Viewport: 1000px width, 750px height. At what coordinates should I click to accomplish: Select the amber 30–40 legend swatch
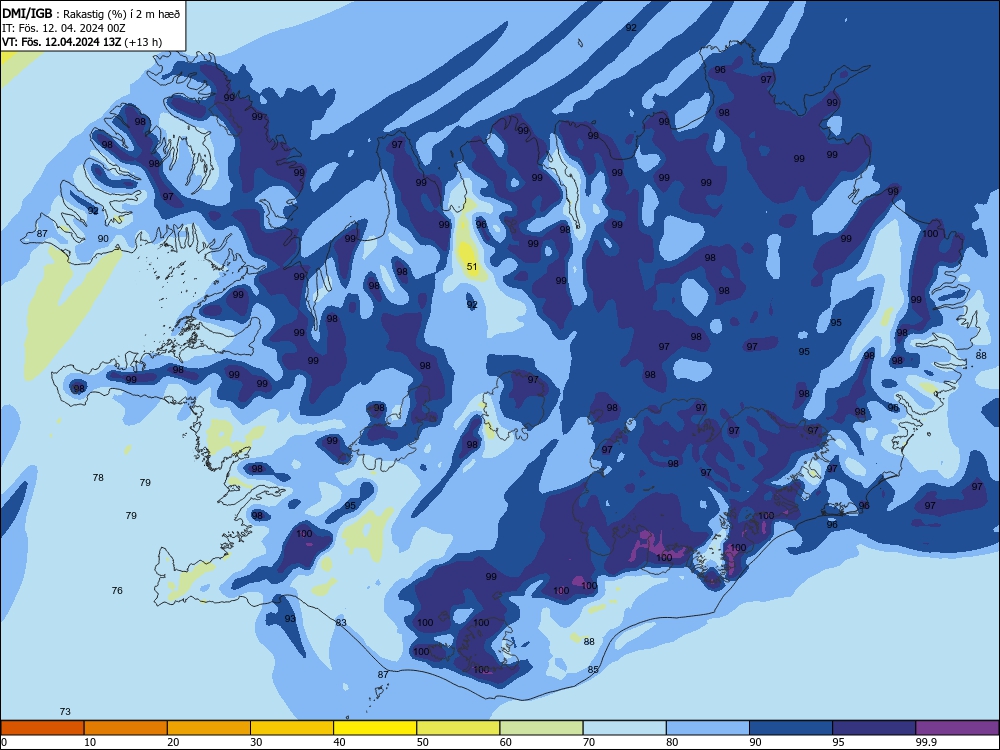click(292, 728)
